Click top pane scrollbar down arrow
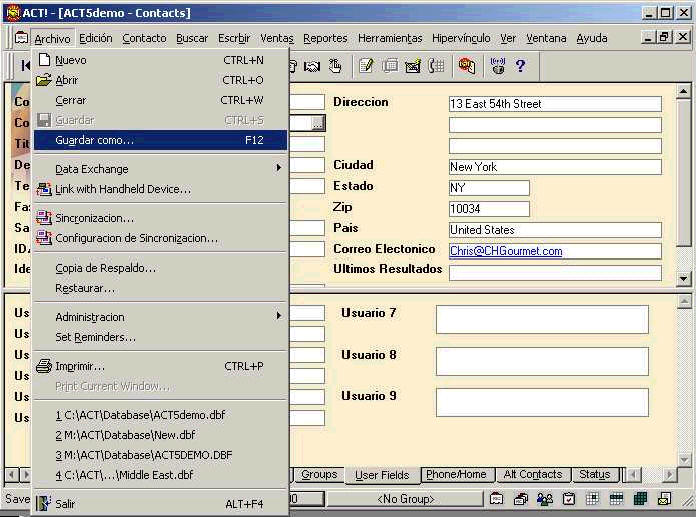Viewport: 696px width, 517px height. pos(683,279)
